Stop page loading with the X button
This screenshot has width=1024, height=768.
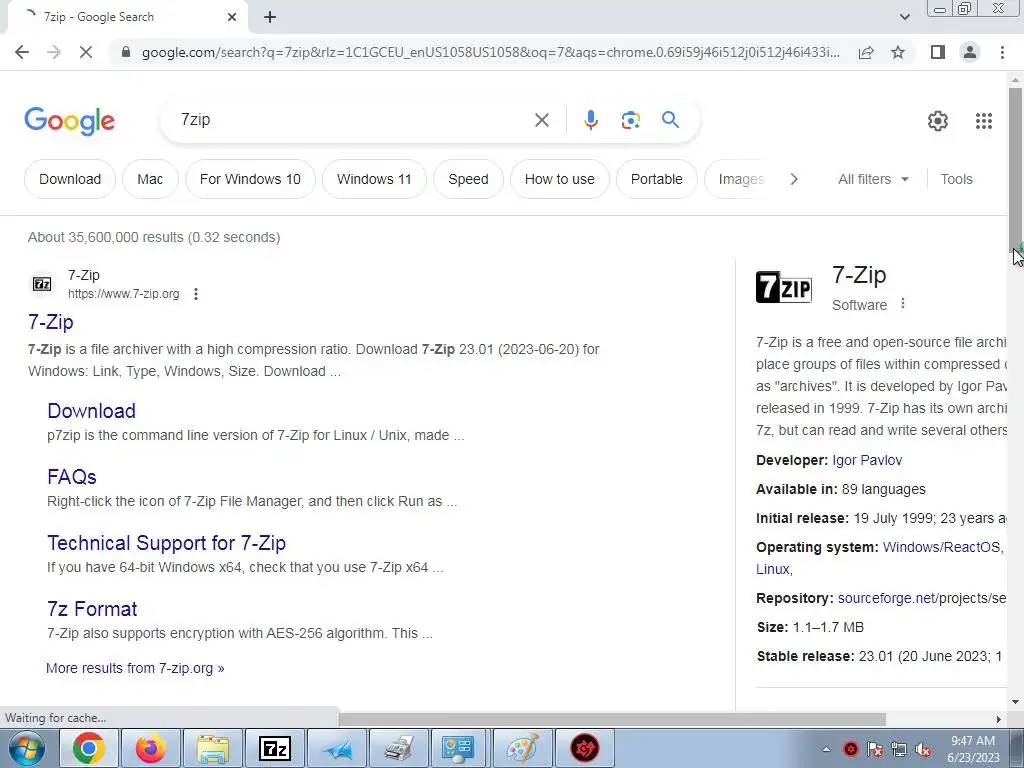pos(86,52)
